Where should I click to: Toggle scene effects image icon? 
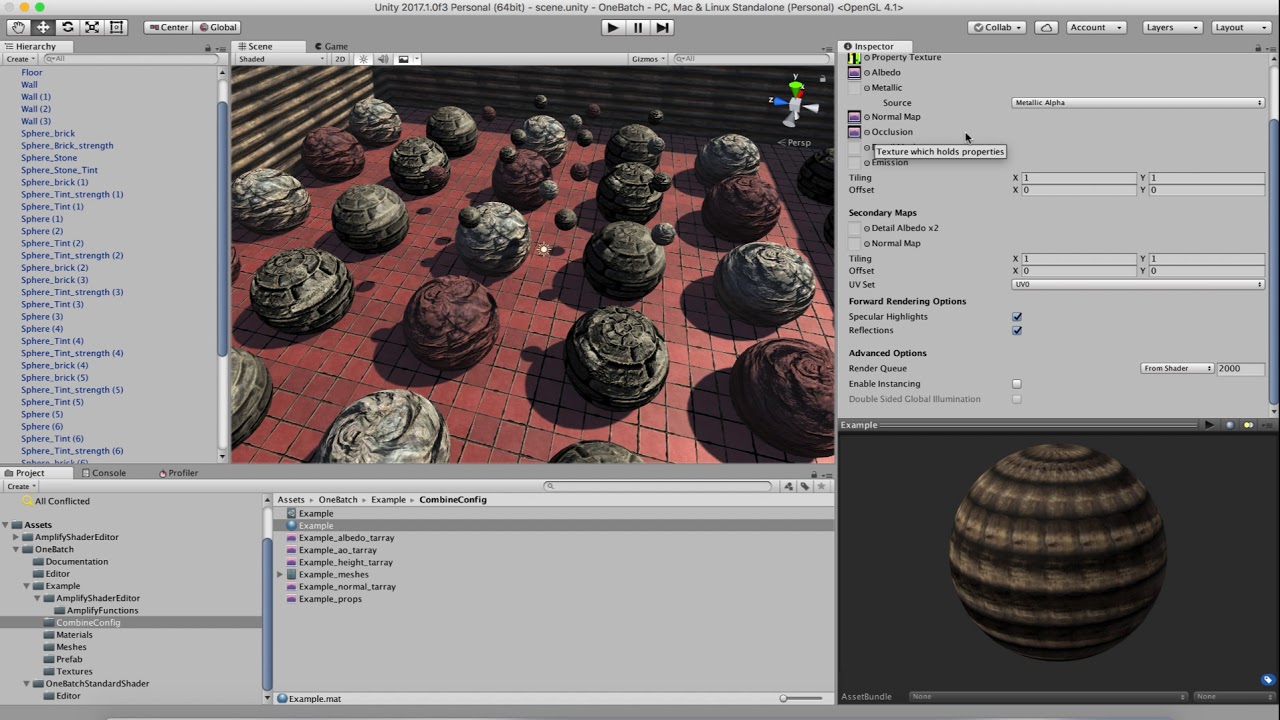(x=403, y=59)
